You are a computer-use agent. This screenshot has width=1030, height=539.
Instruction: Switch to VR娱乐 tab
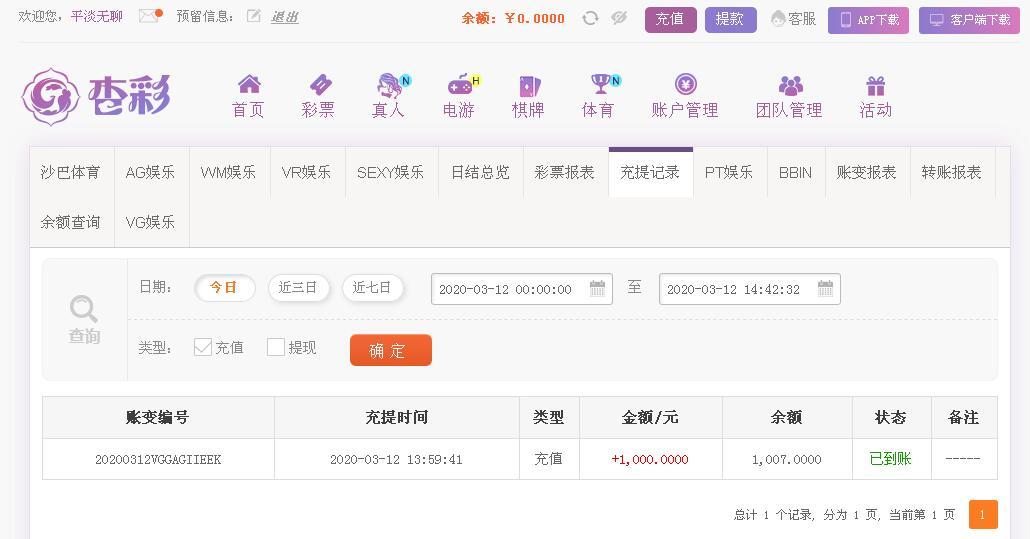click(307, 173)
